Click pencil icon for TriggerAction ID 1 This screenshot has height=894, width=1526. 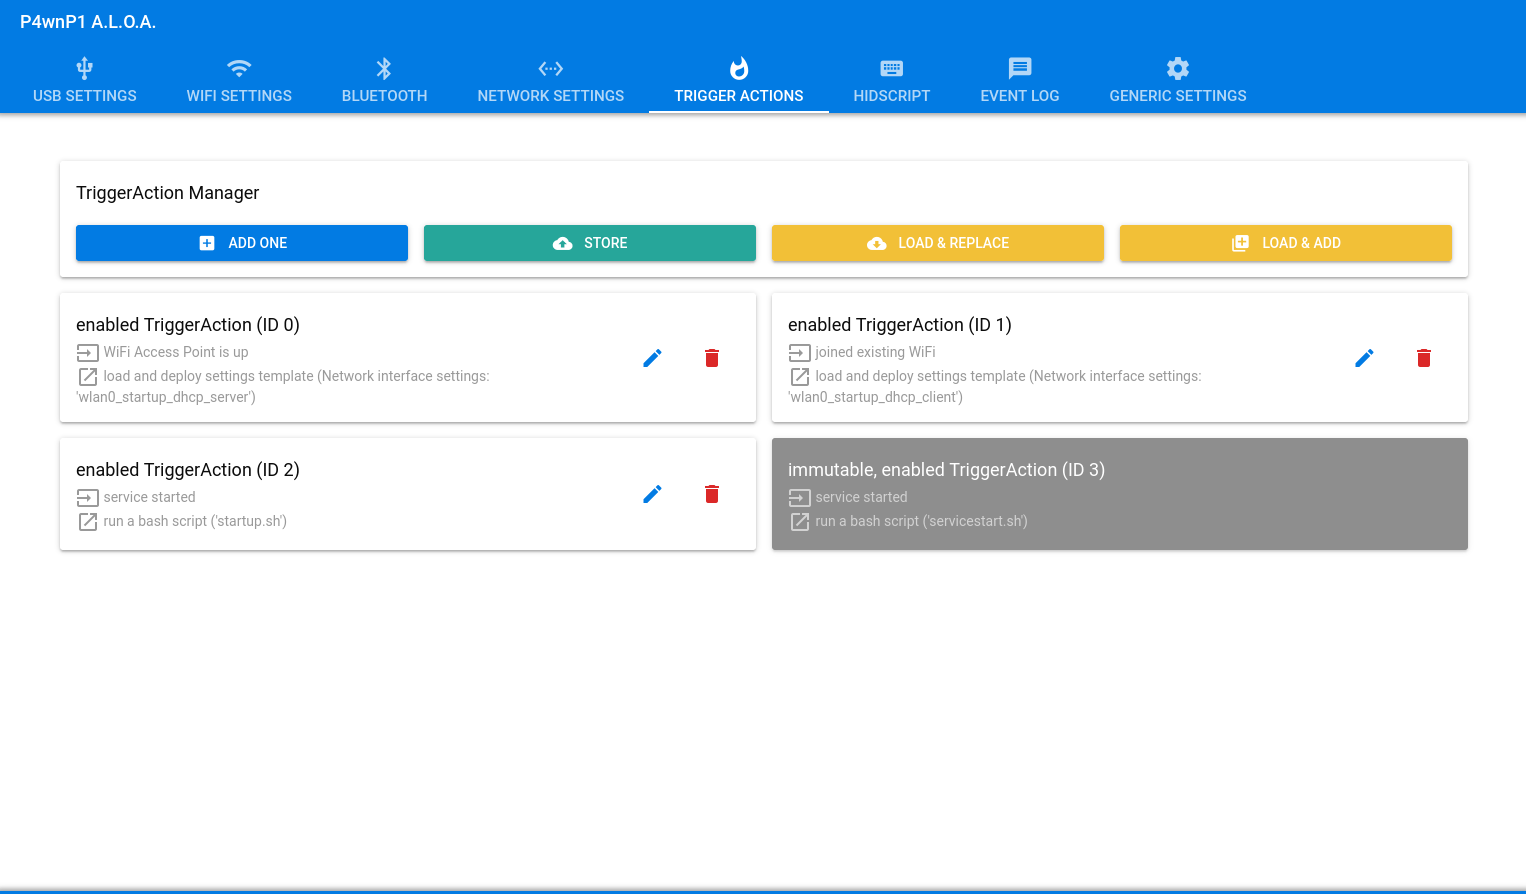point(1364,358)
